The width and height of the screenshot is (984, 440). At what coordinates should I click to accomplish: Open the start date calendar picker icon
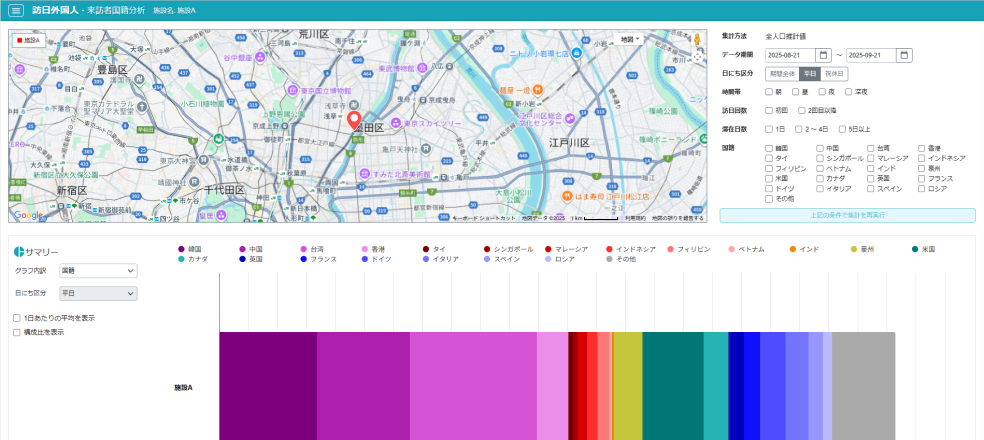coord(823,55)
